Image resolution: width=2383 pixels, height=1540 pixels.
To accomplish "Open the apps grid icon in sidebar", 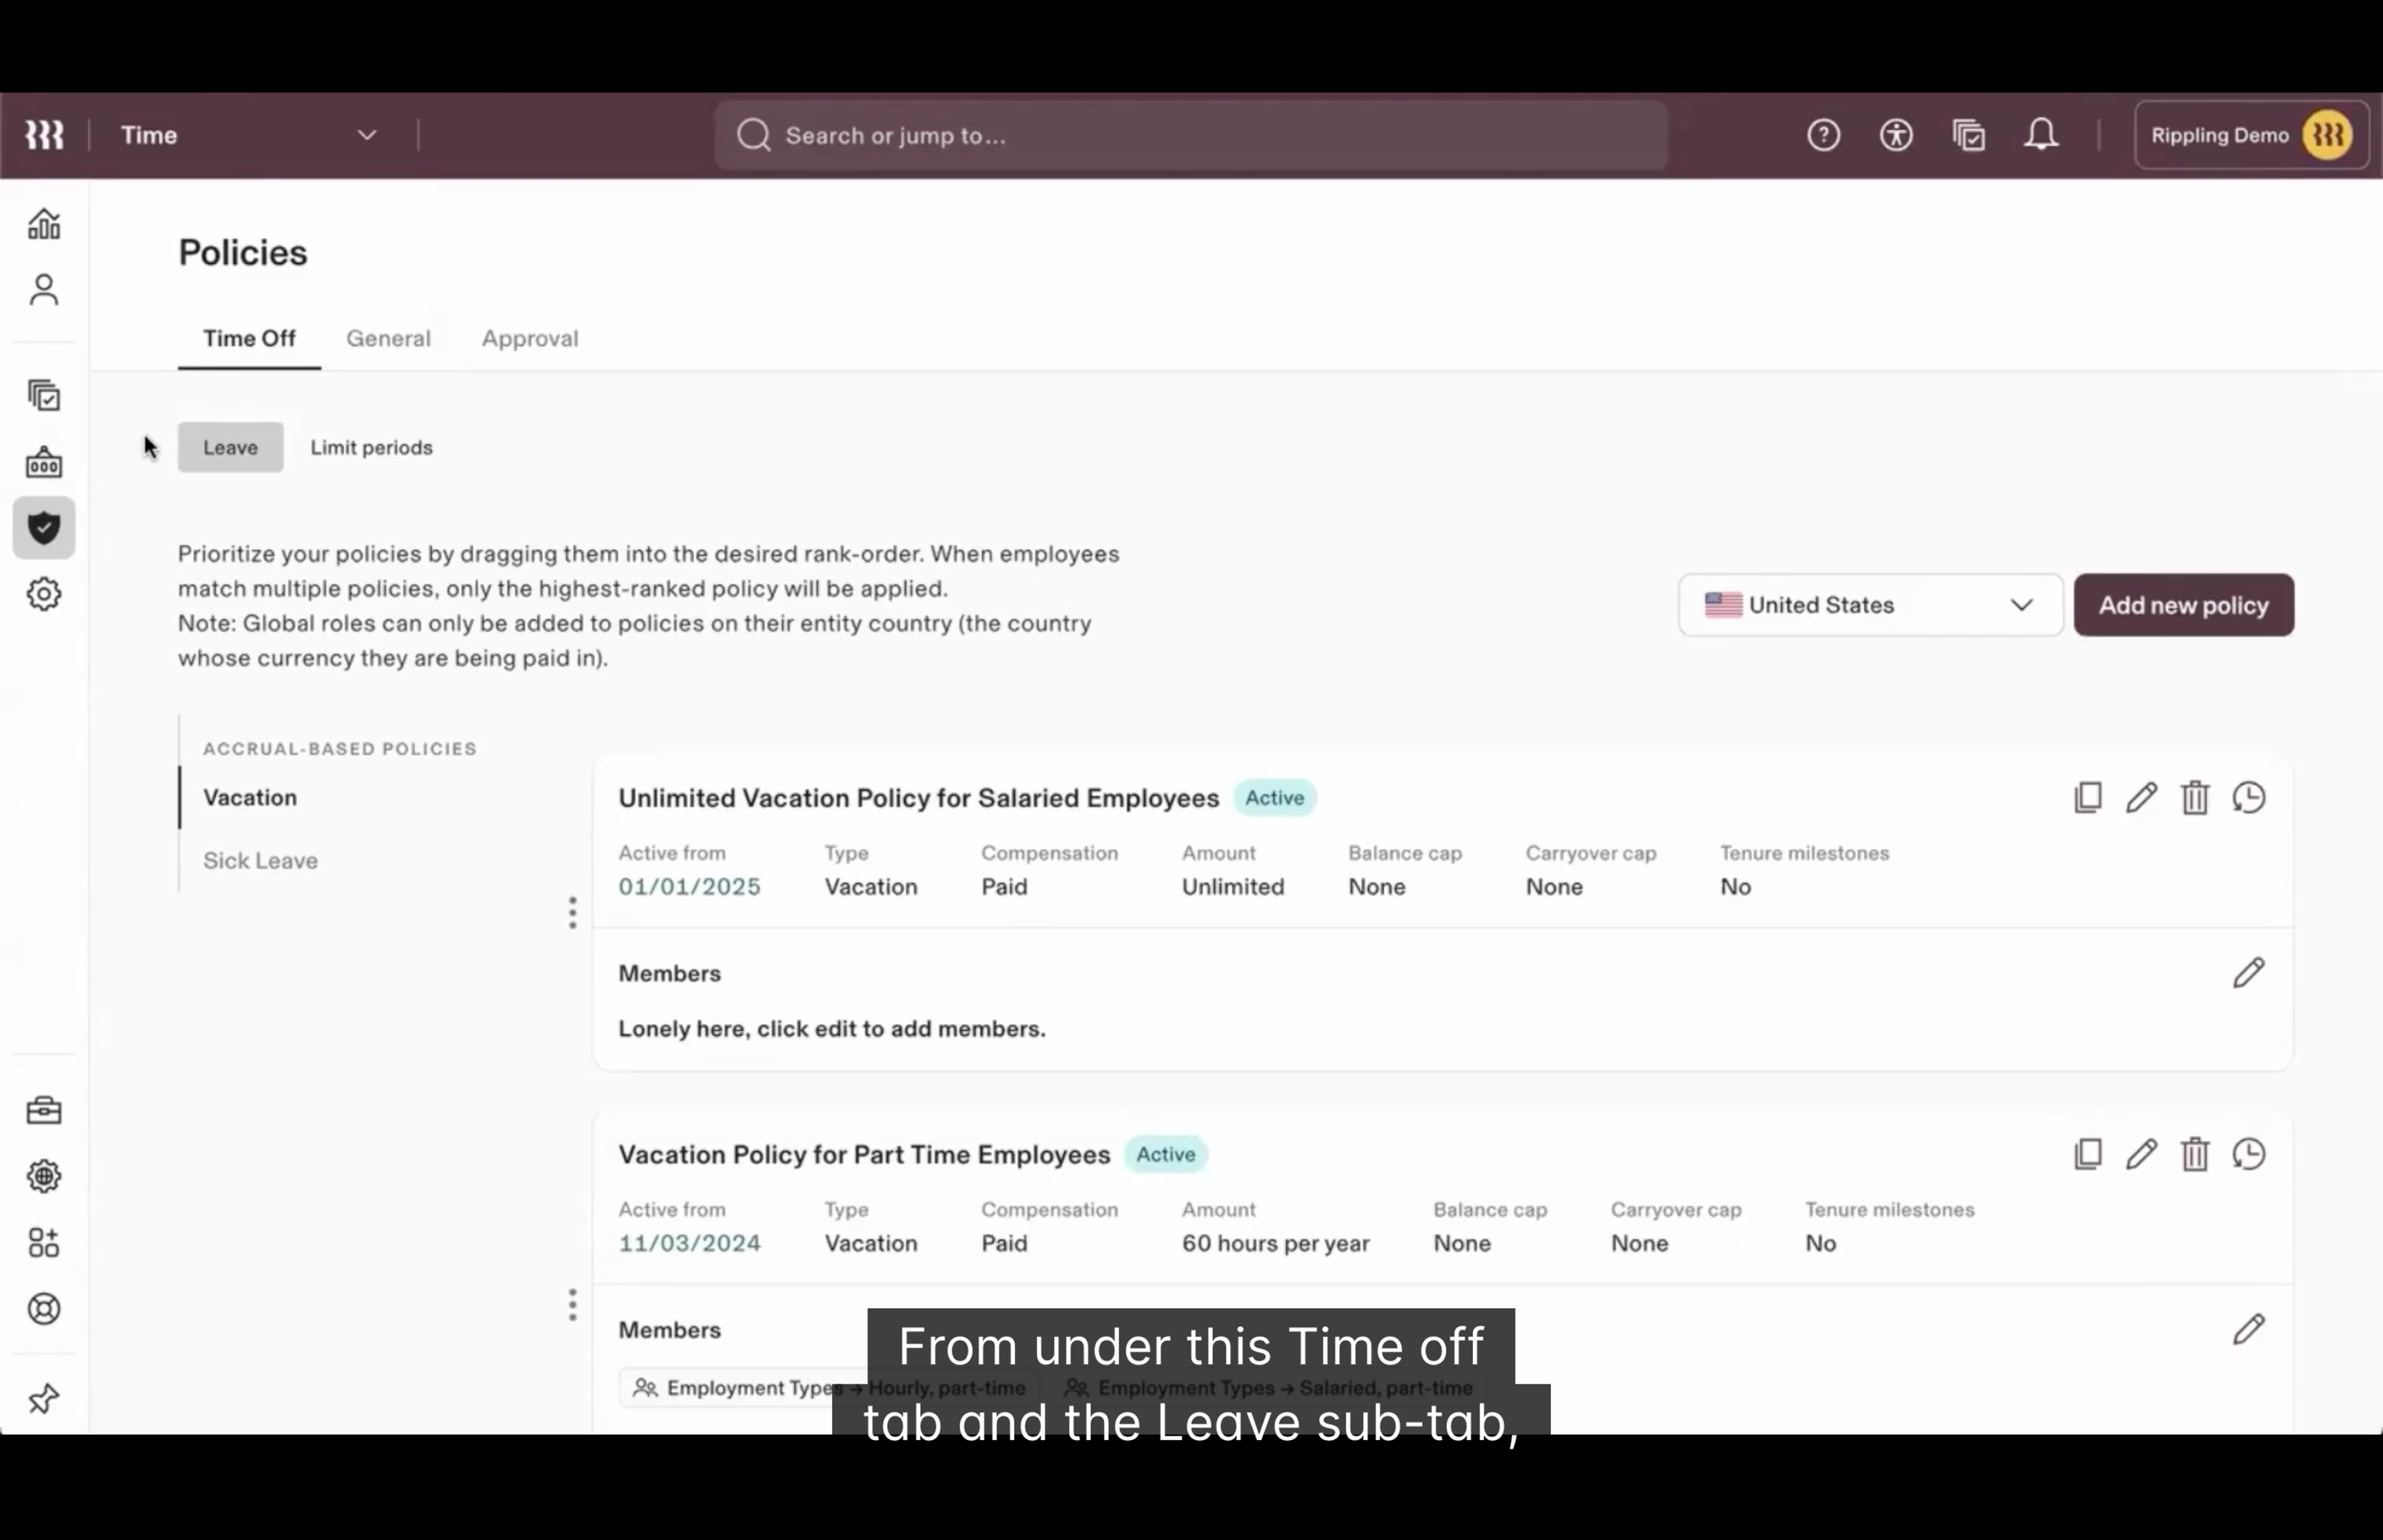I will pyautogui.click(x=44, y=1243).
